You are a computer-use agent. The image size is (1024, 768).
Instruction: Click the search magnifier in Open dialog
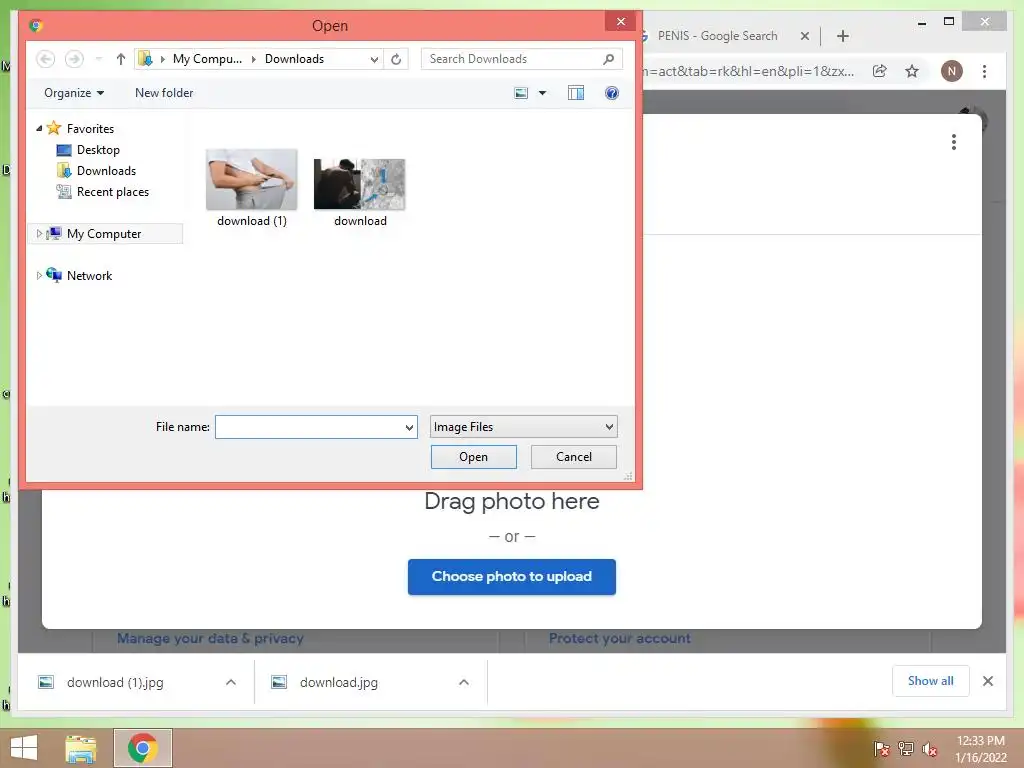pos(609,59)
